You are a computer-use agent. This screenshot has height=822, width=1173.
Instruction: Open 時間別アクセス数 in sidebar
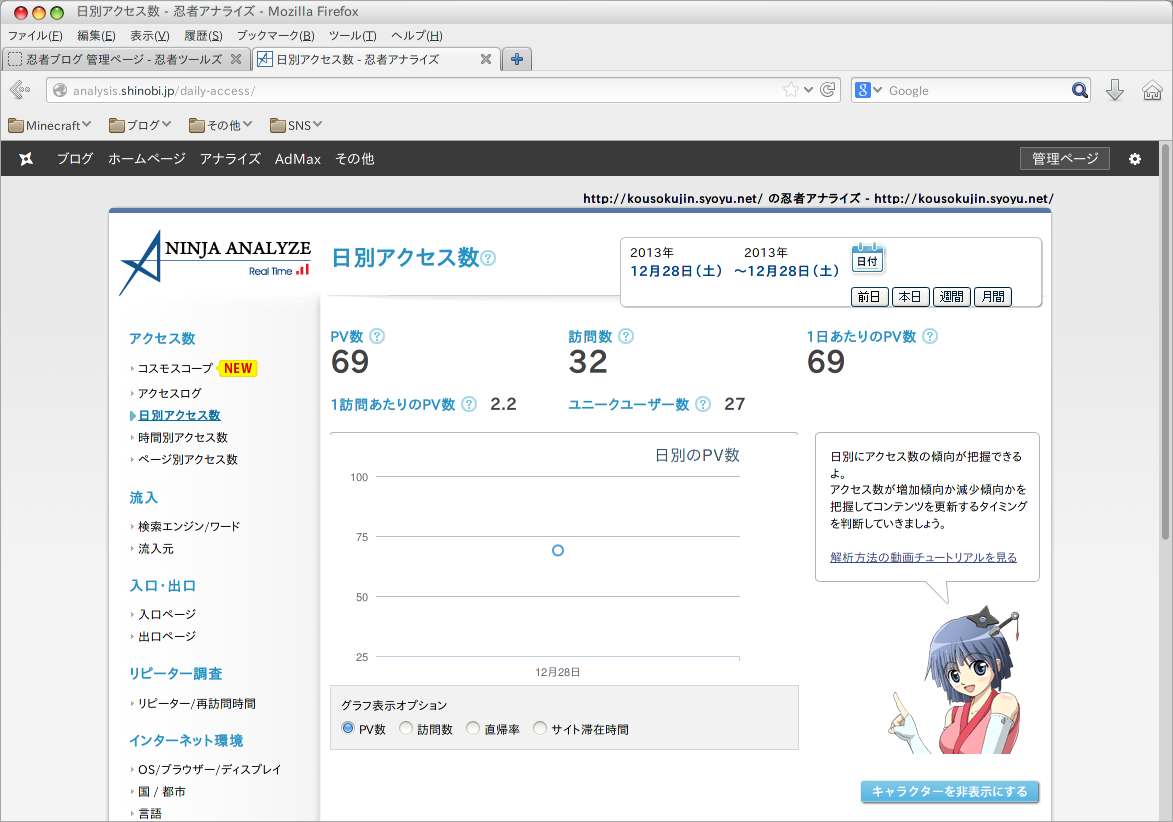(183, 438)
